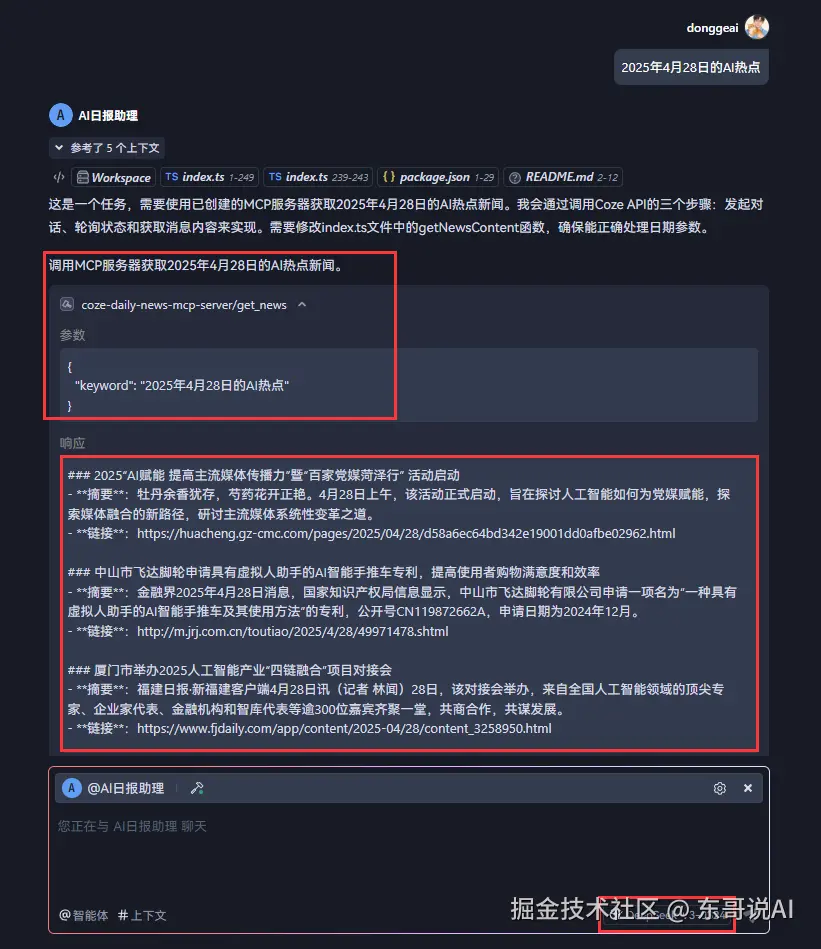Collapse the 参考了 5 个上下文 section
The image size is (821, 949).
point(106,148)
